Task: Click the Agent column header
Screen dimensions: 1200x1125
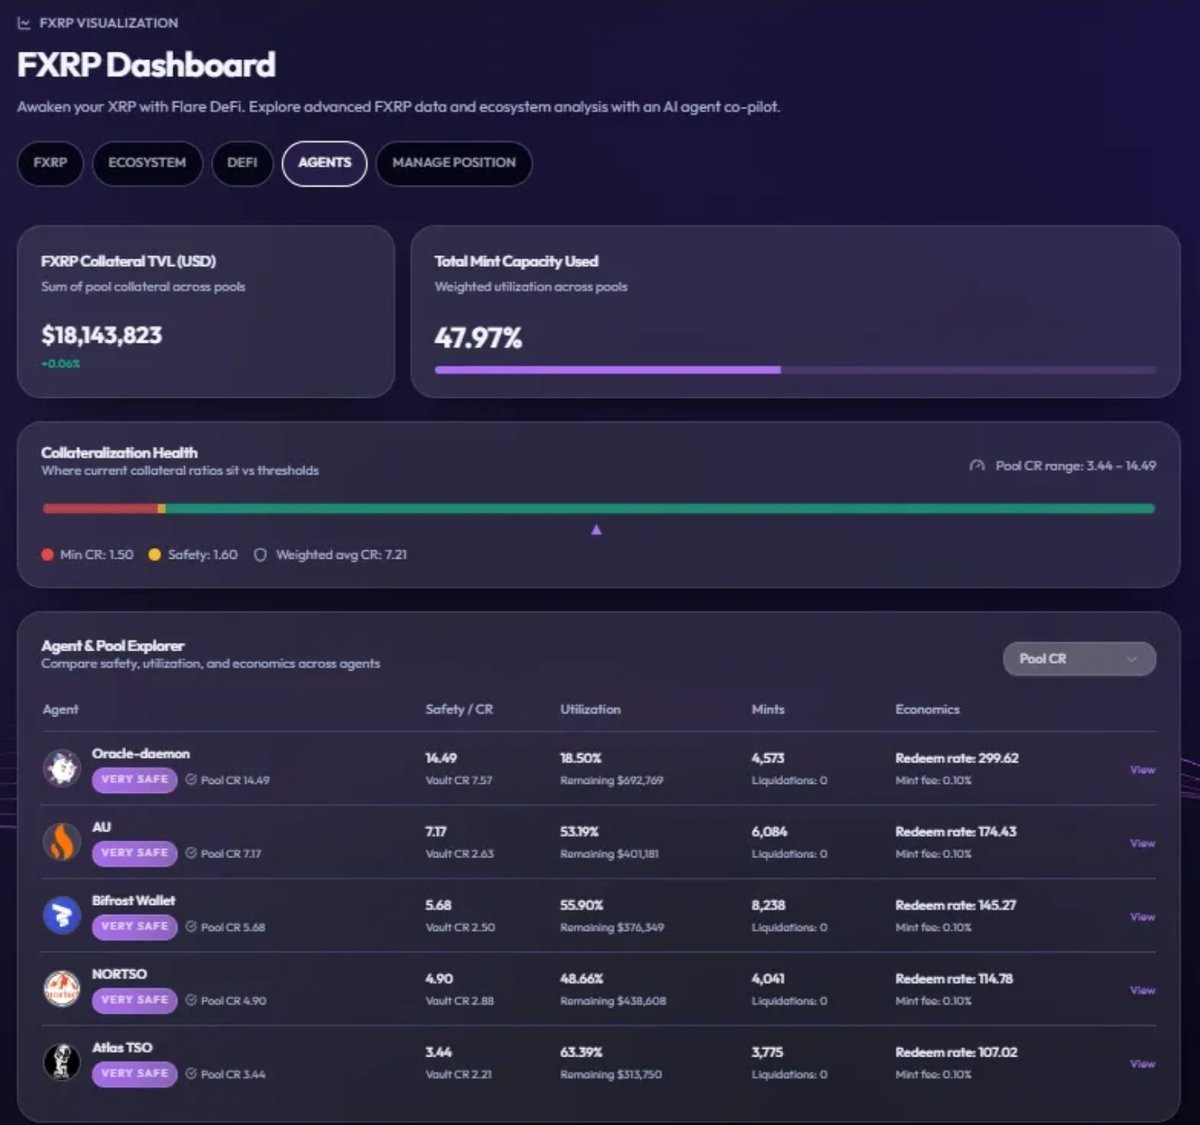Action: point(60,710)
